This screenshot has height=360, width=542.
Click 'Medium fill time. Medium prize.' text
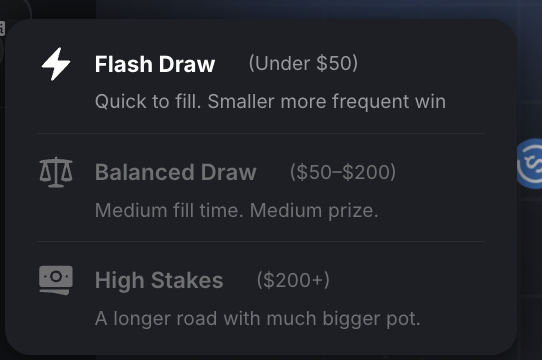point(236,210)
